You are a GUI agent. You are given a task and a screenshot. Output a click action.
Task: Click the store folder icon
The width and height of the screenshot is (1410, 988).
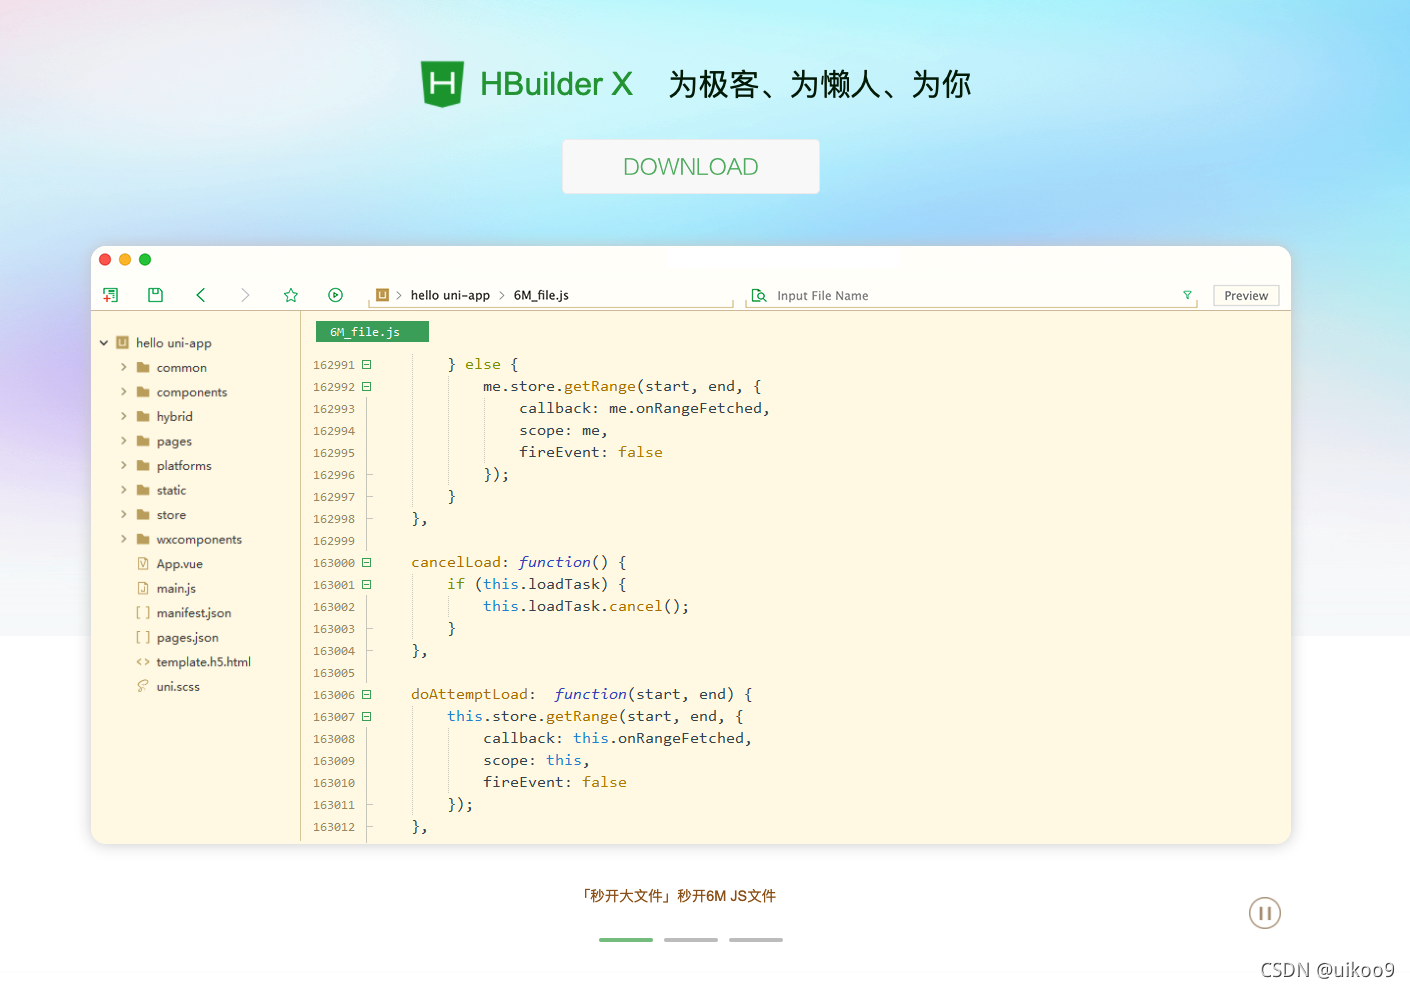point(143,515)
